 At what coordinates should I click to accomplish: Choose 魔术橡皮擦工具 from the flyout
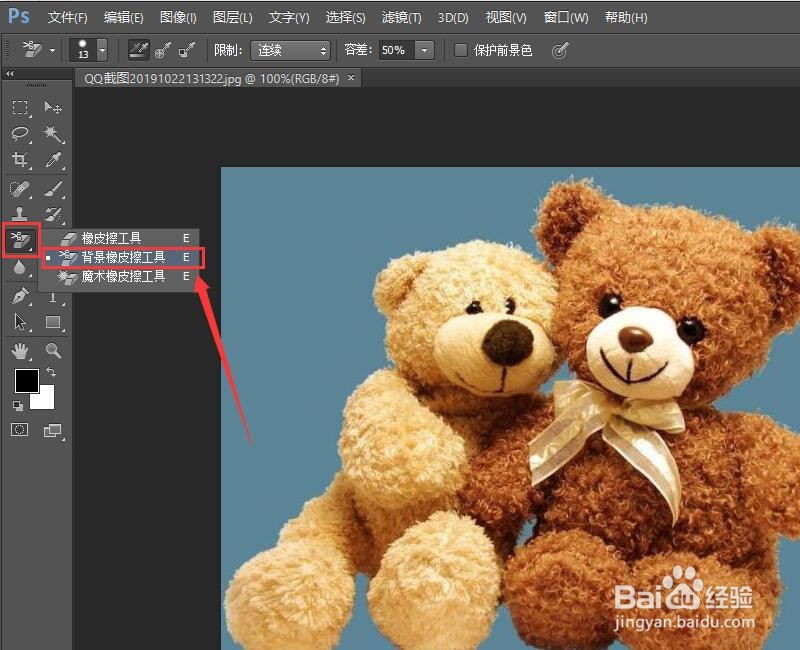click(120, 276)
